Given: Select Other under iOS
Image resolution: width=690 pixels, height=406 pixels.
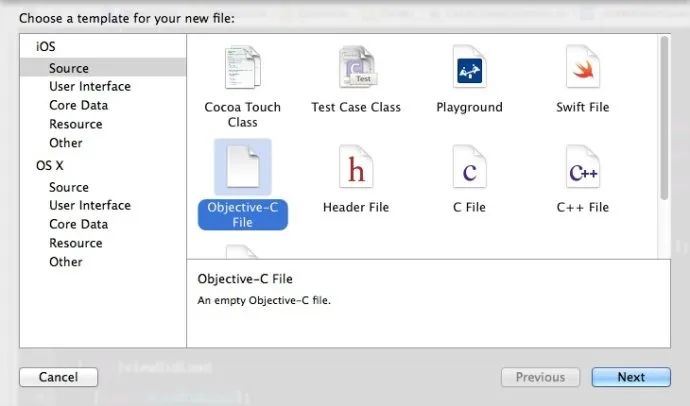Looking at the screenshot, I should point(66,143).
